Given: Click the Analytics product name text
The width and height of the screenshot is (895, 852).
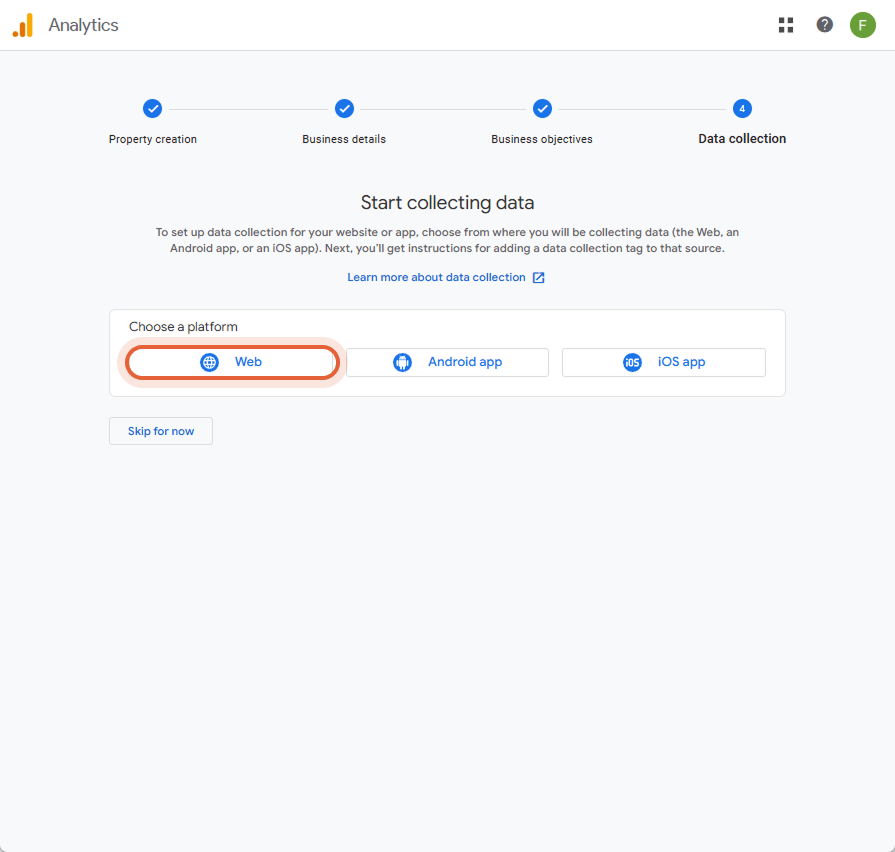Looking at the screenshot, I should click(83, 25).
